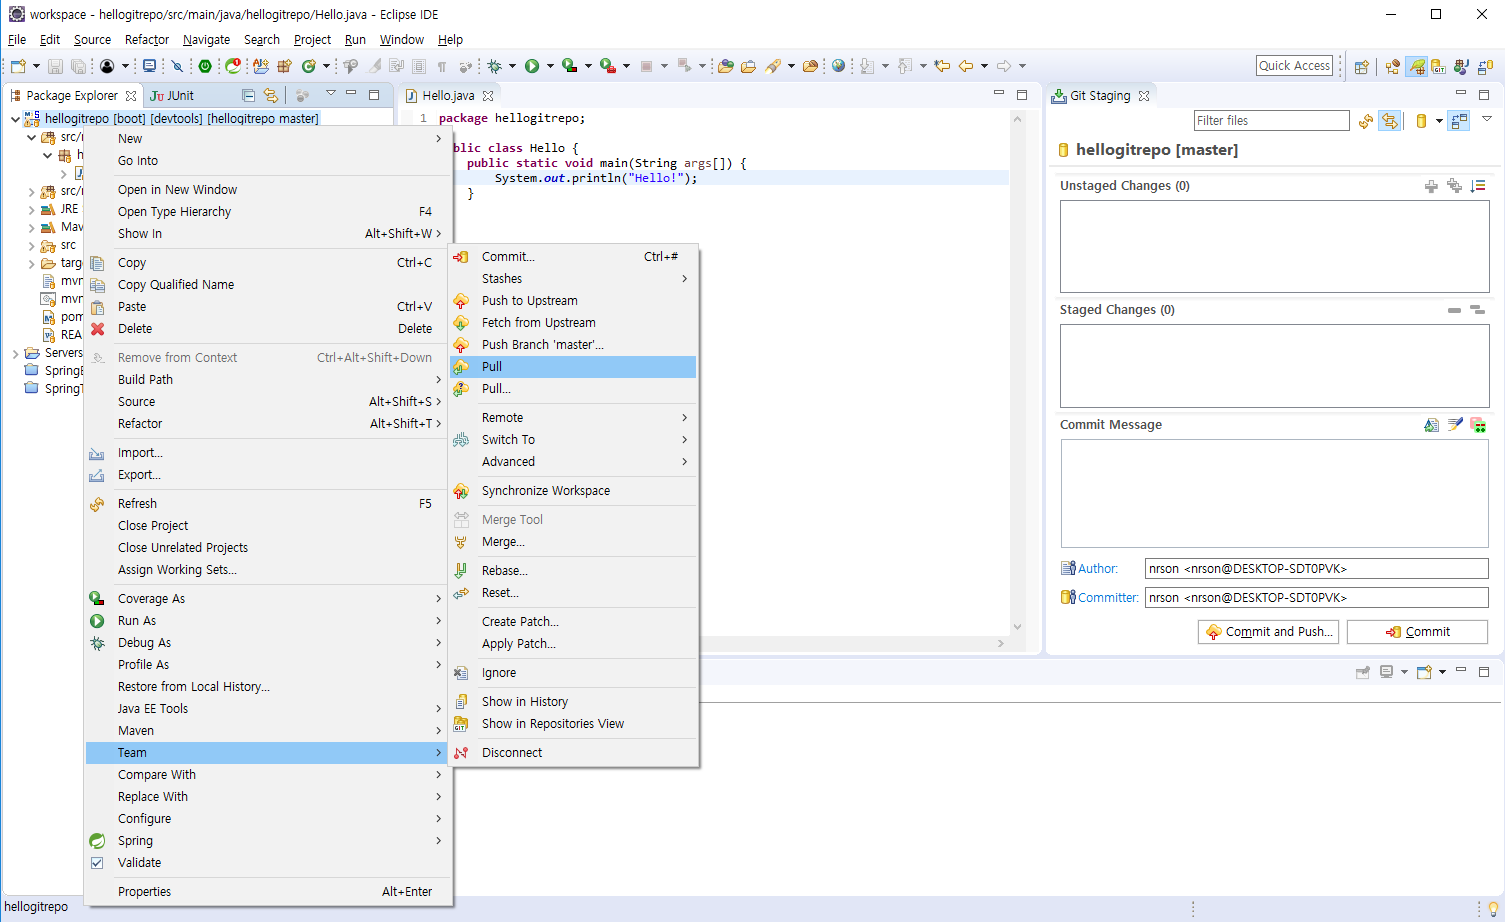1505x922 pixels.
Task: Switch to the JUnit tab
Action: point(172,96)
